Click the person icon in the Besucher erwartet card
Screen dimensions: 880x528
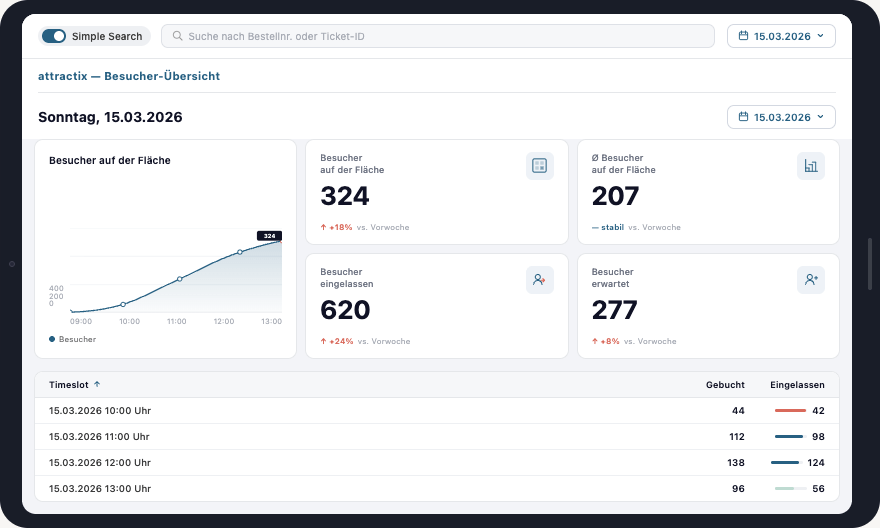tap(811, 280)
